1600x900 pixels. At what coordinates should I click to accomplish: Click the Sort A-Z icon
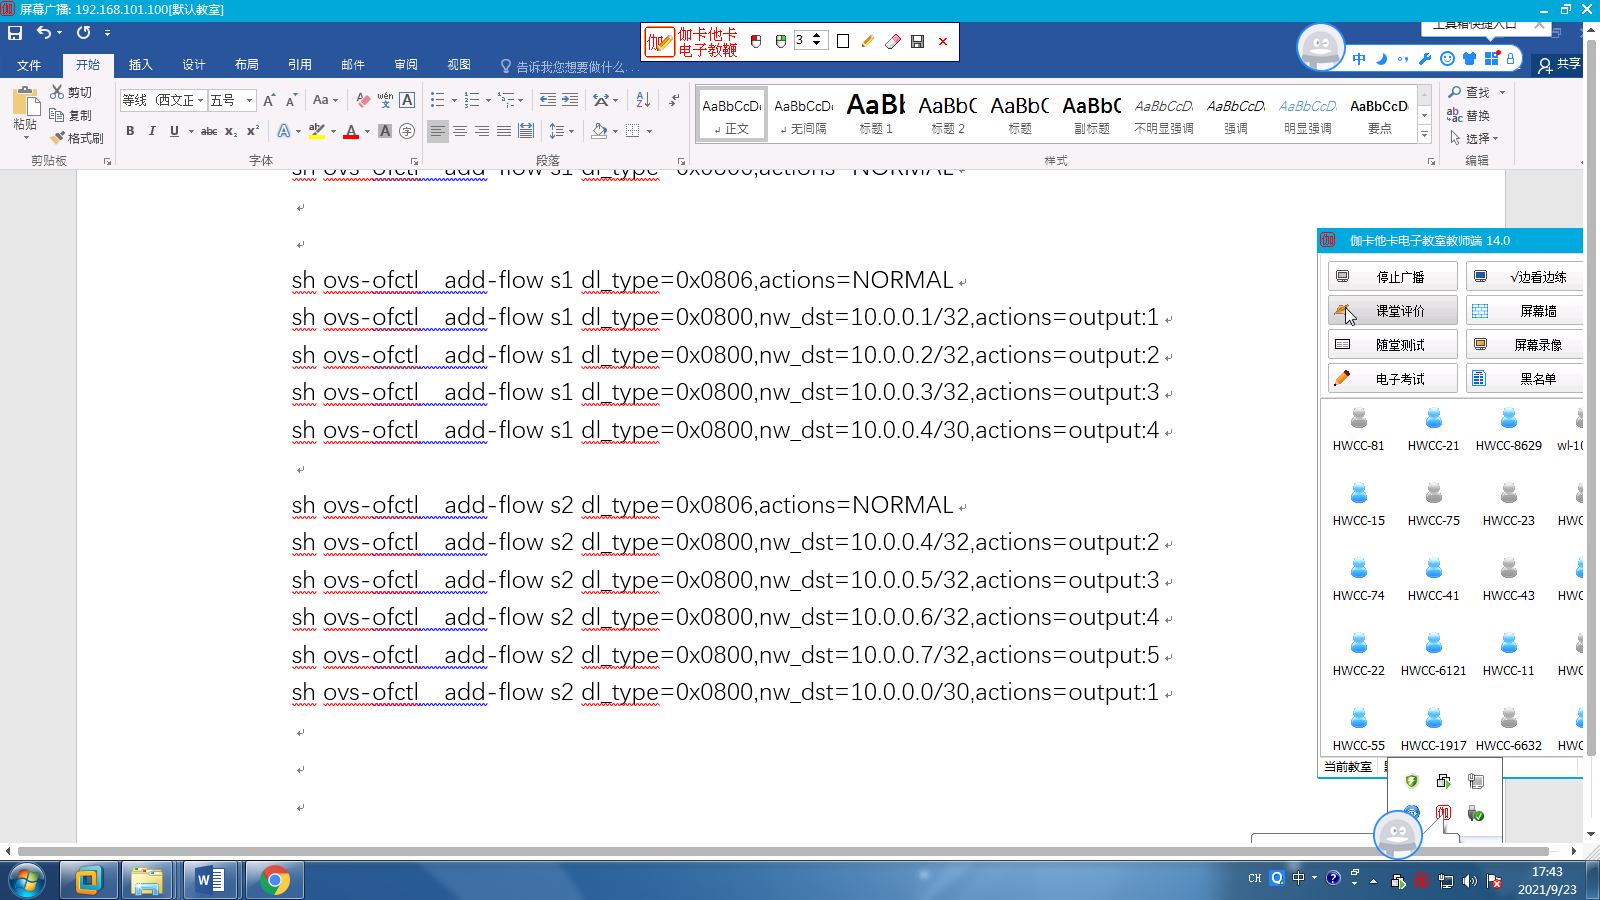tap(643, 100)
